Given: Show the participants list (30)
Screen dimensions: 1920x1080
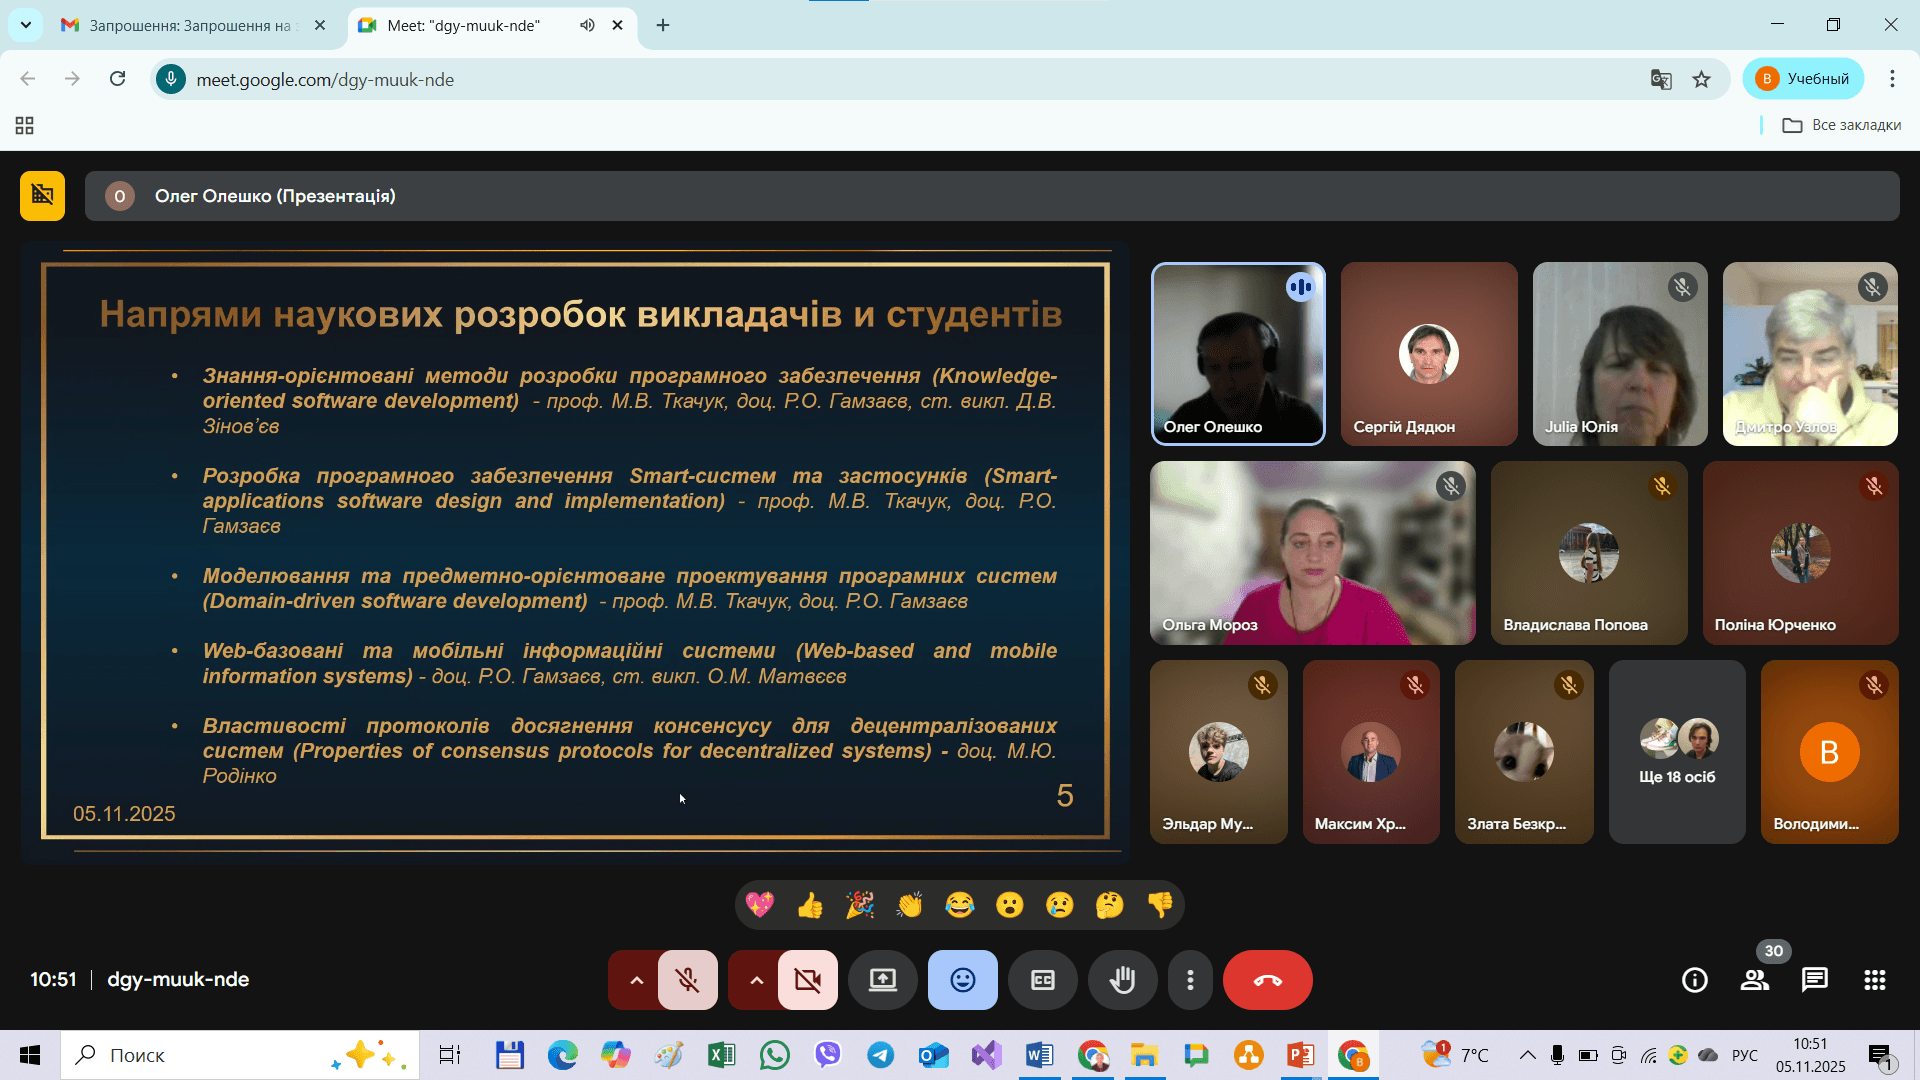Looking at the screenshot, I should tap(1755, 980).
